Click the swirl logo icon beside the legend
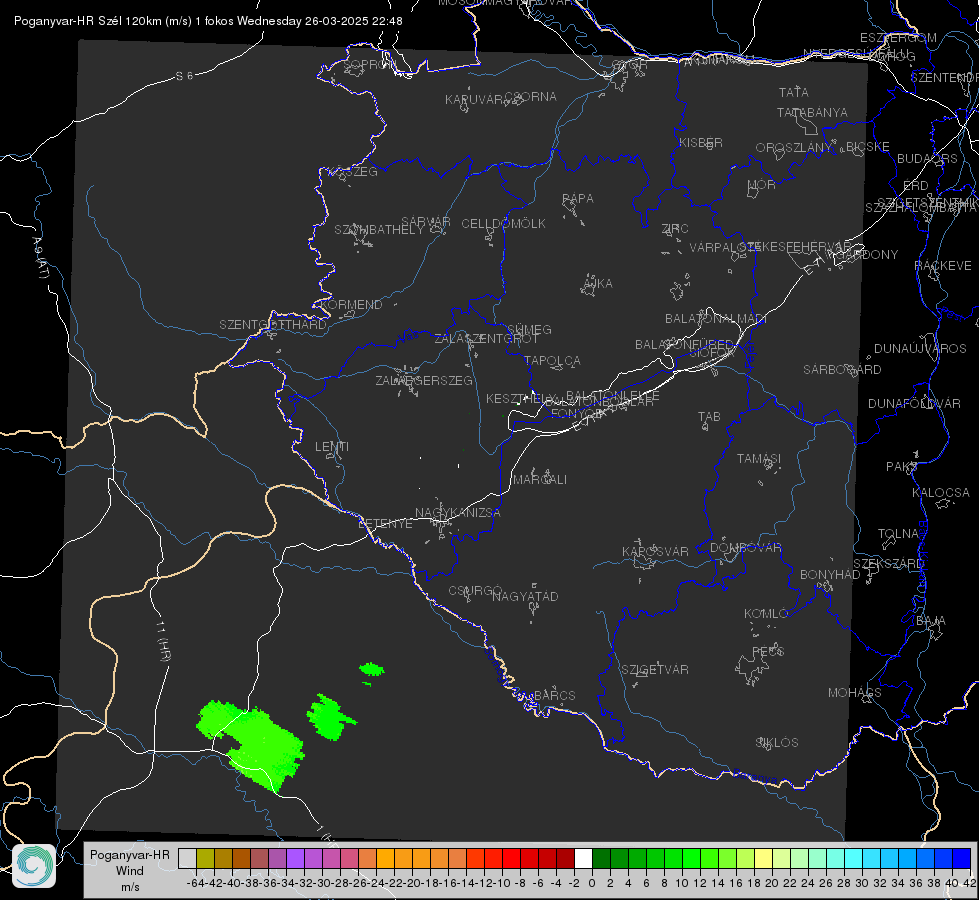Image resolution: width=979 pixels, height=900 pixels. 34,866
